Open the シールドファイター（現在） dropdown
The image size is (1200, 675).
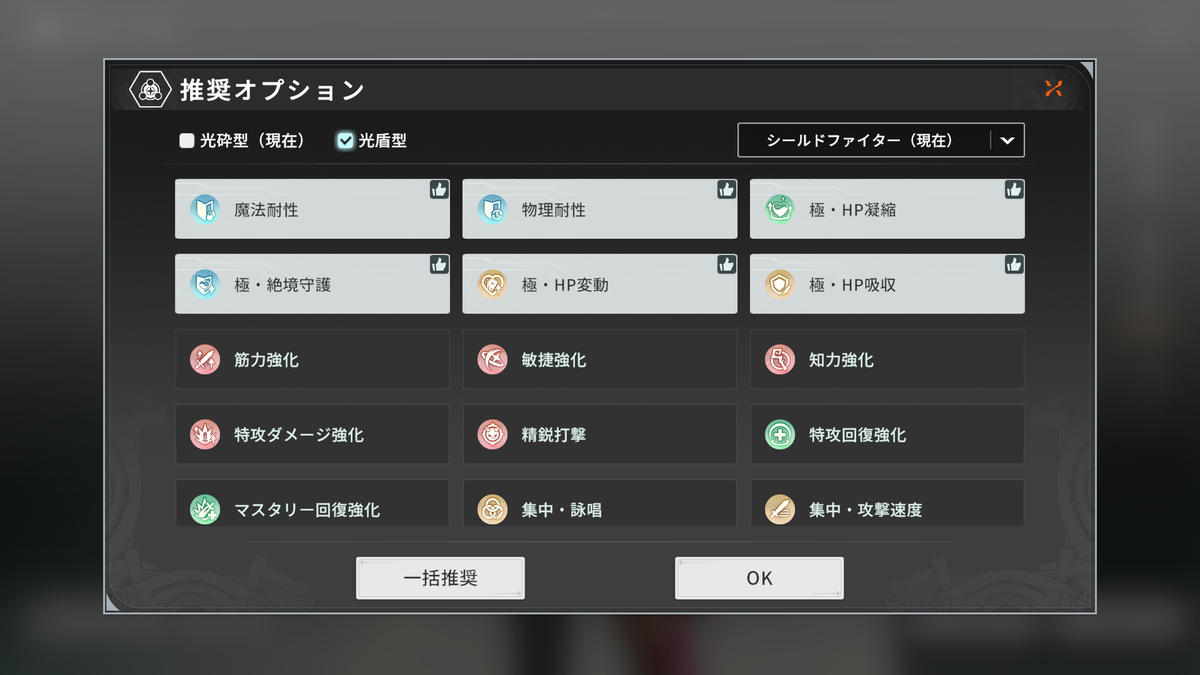pyautogui.click(x=881, y=141)
